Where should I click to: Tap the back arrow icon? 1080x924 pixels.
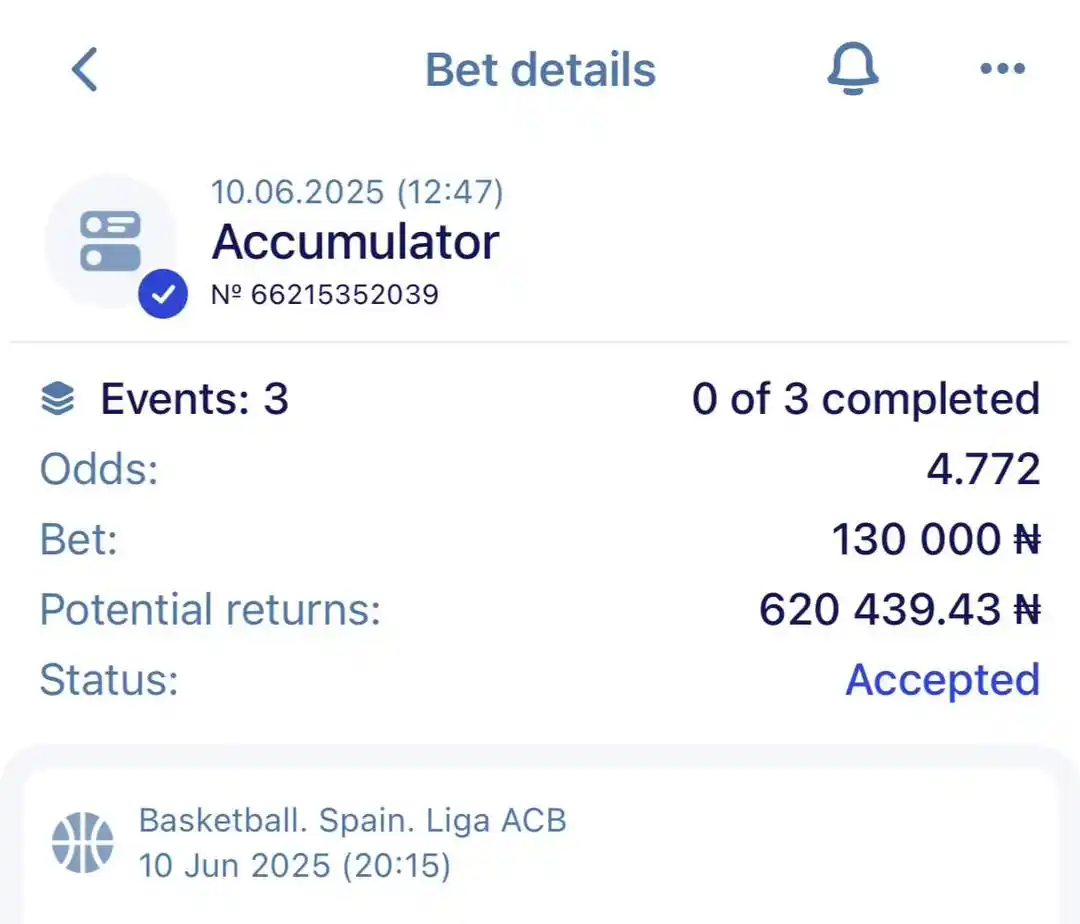(x=85, y=70)
